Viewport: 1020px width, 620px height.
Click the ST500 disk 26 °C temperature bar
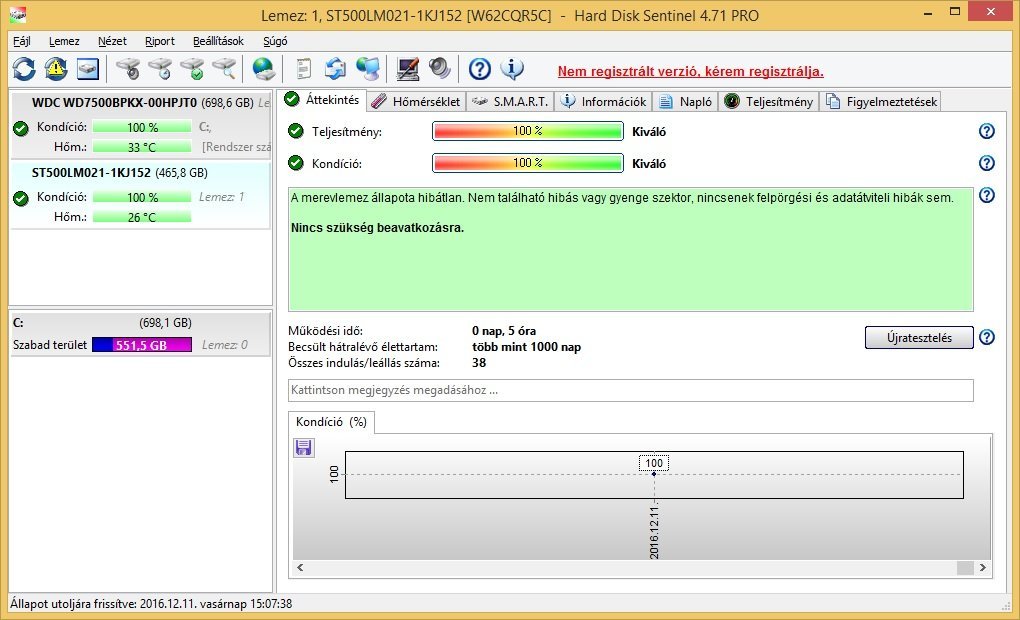click(142, 217)
